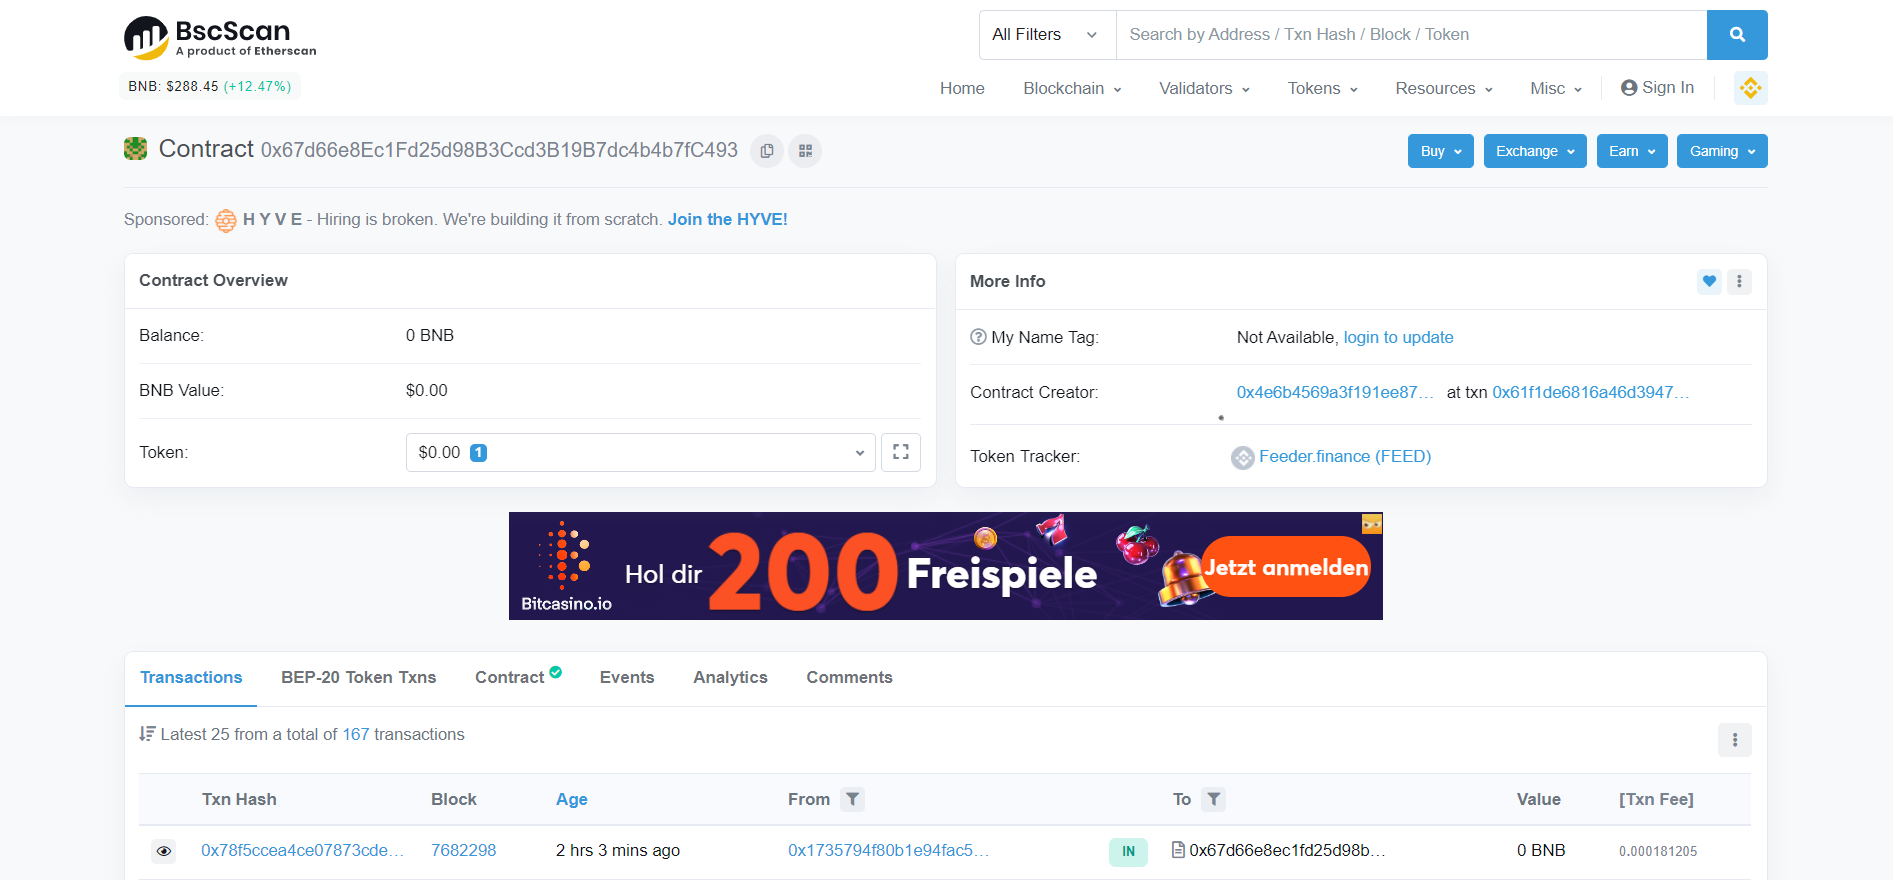Open block 7682298

(463, 851)
